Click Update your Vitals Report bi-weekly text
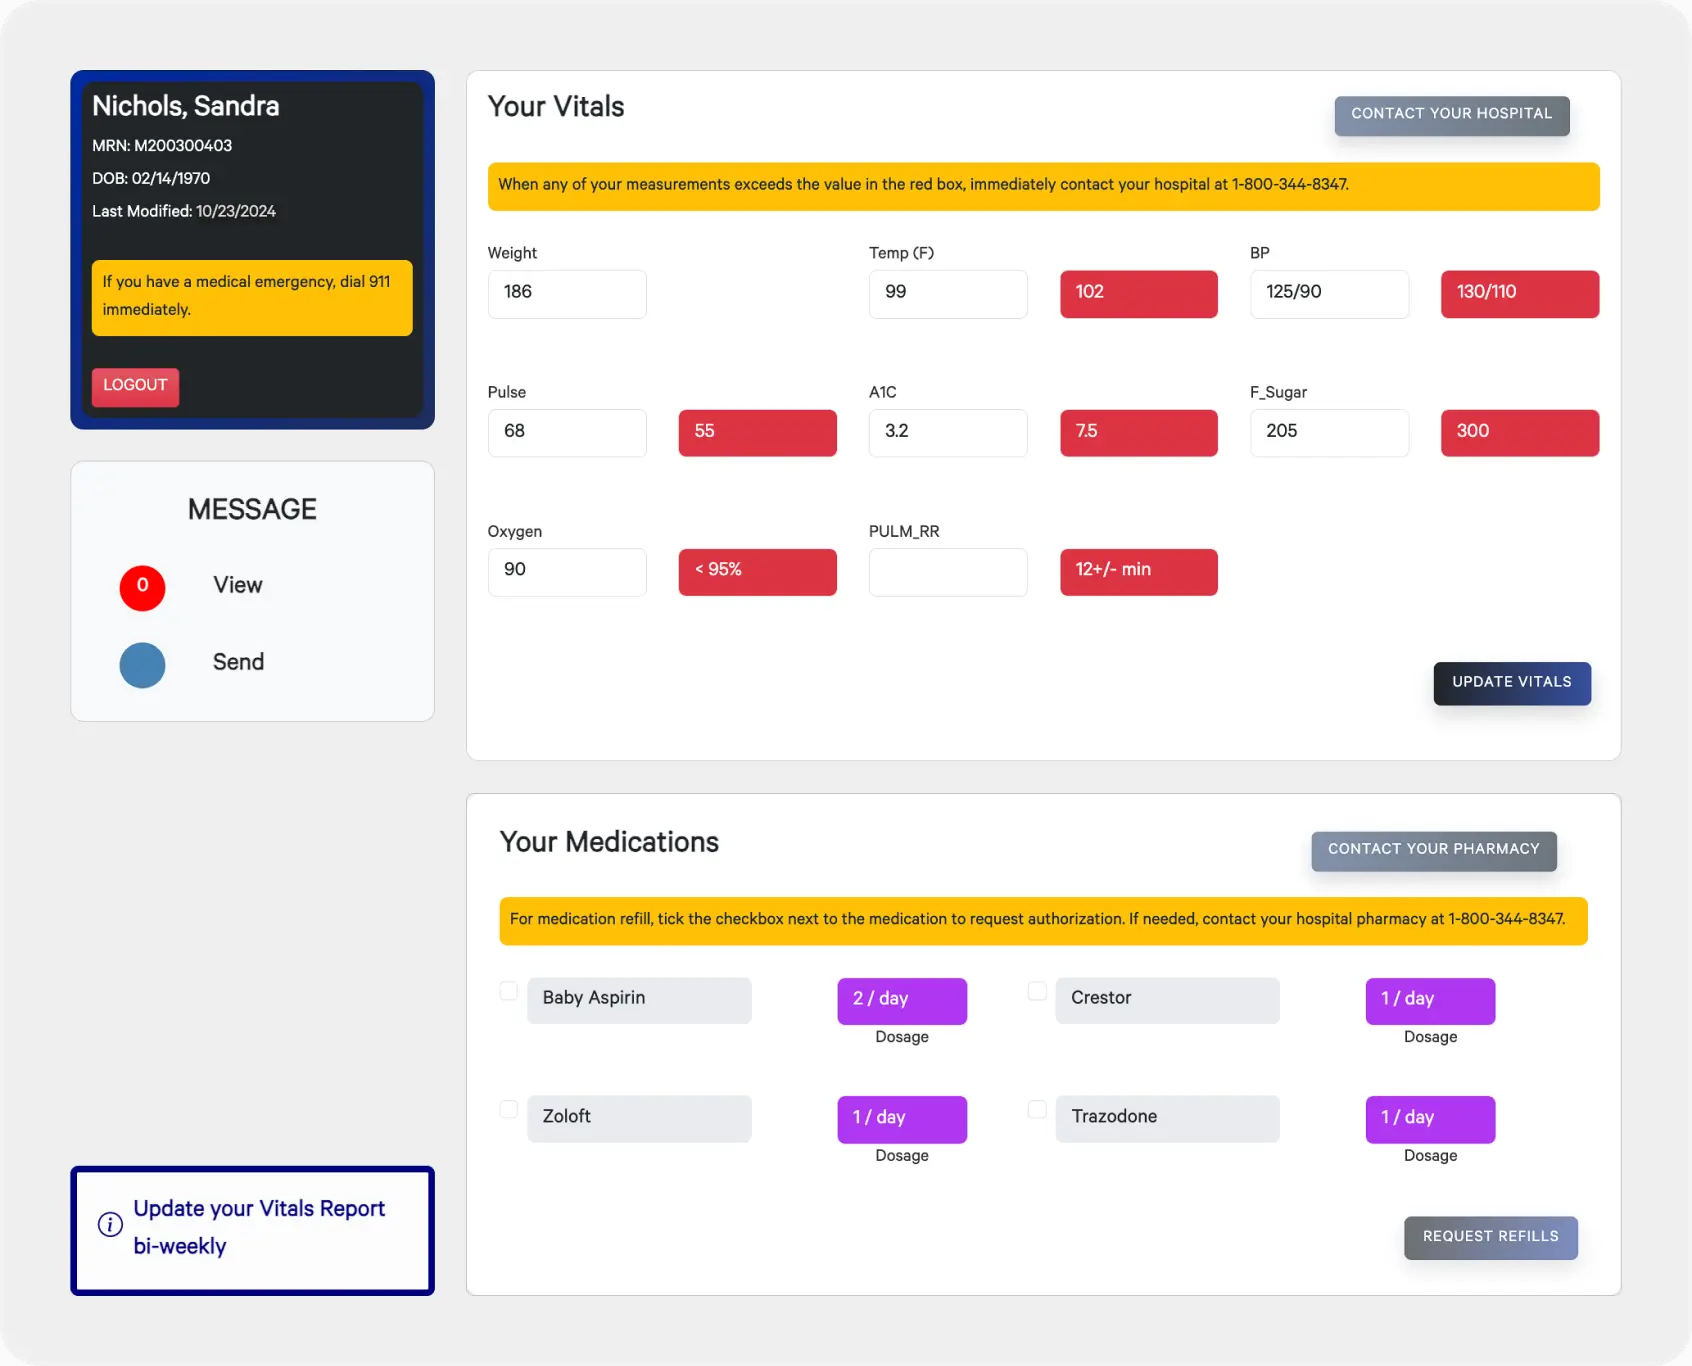1692x1366 pixels. click(x=259, y=1227)
